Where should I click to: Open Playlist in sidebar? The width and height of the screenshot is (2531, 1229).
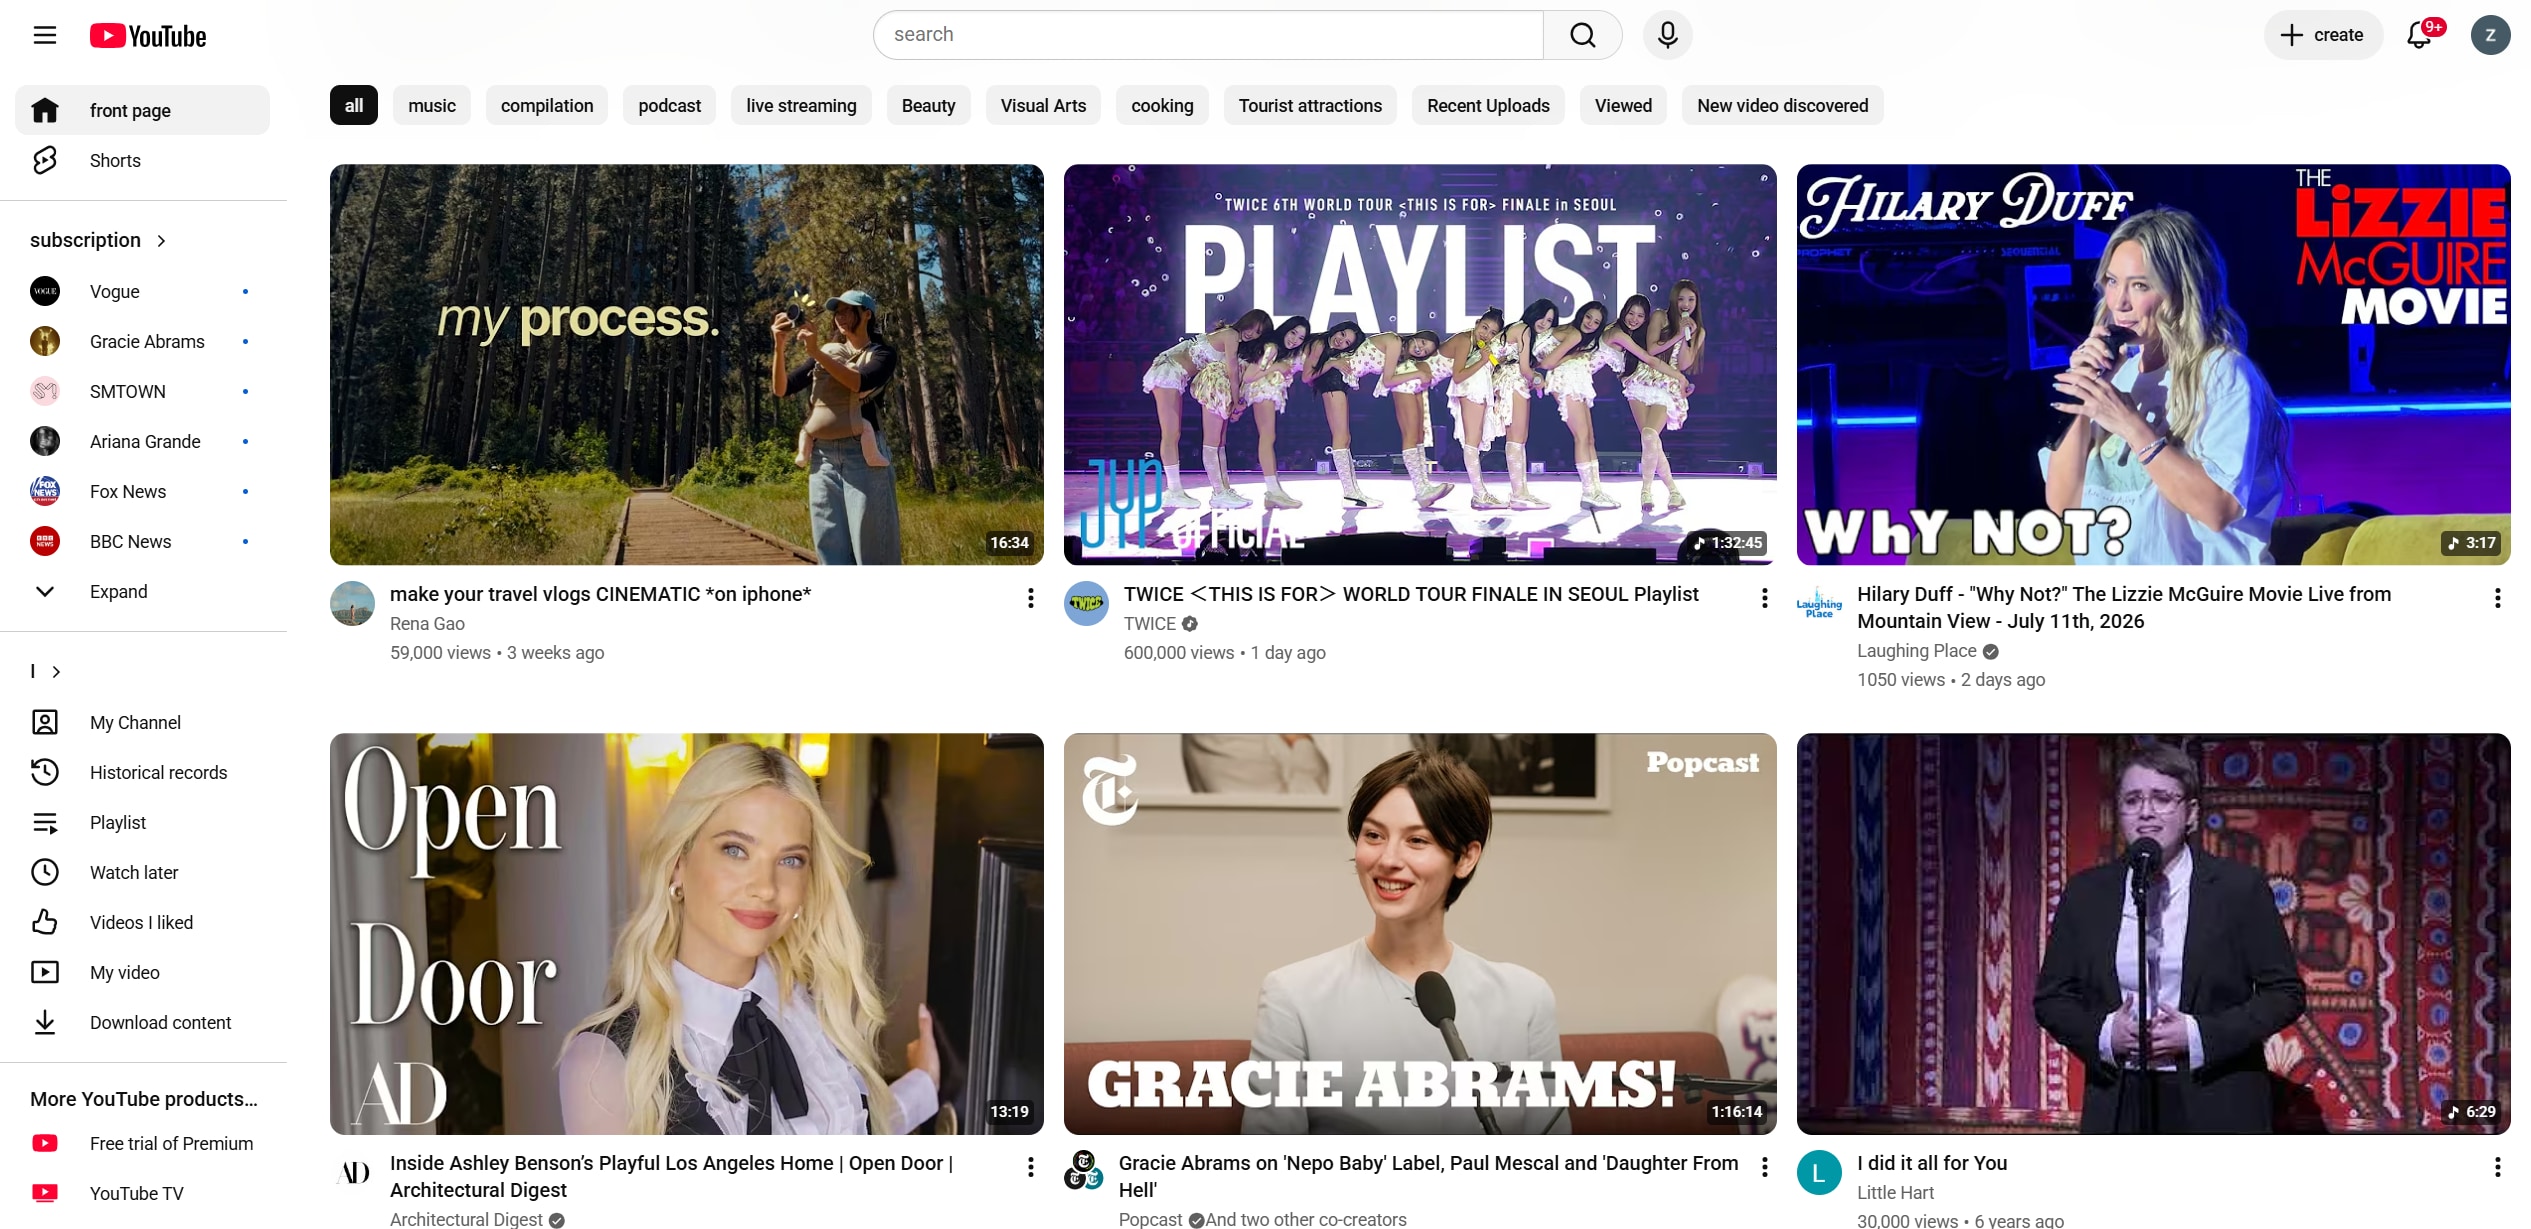142,822
